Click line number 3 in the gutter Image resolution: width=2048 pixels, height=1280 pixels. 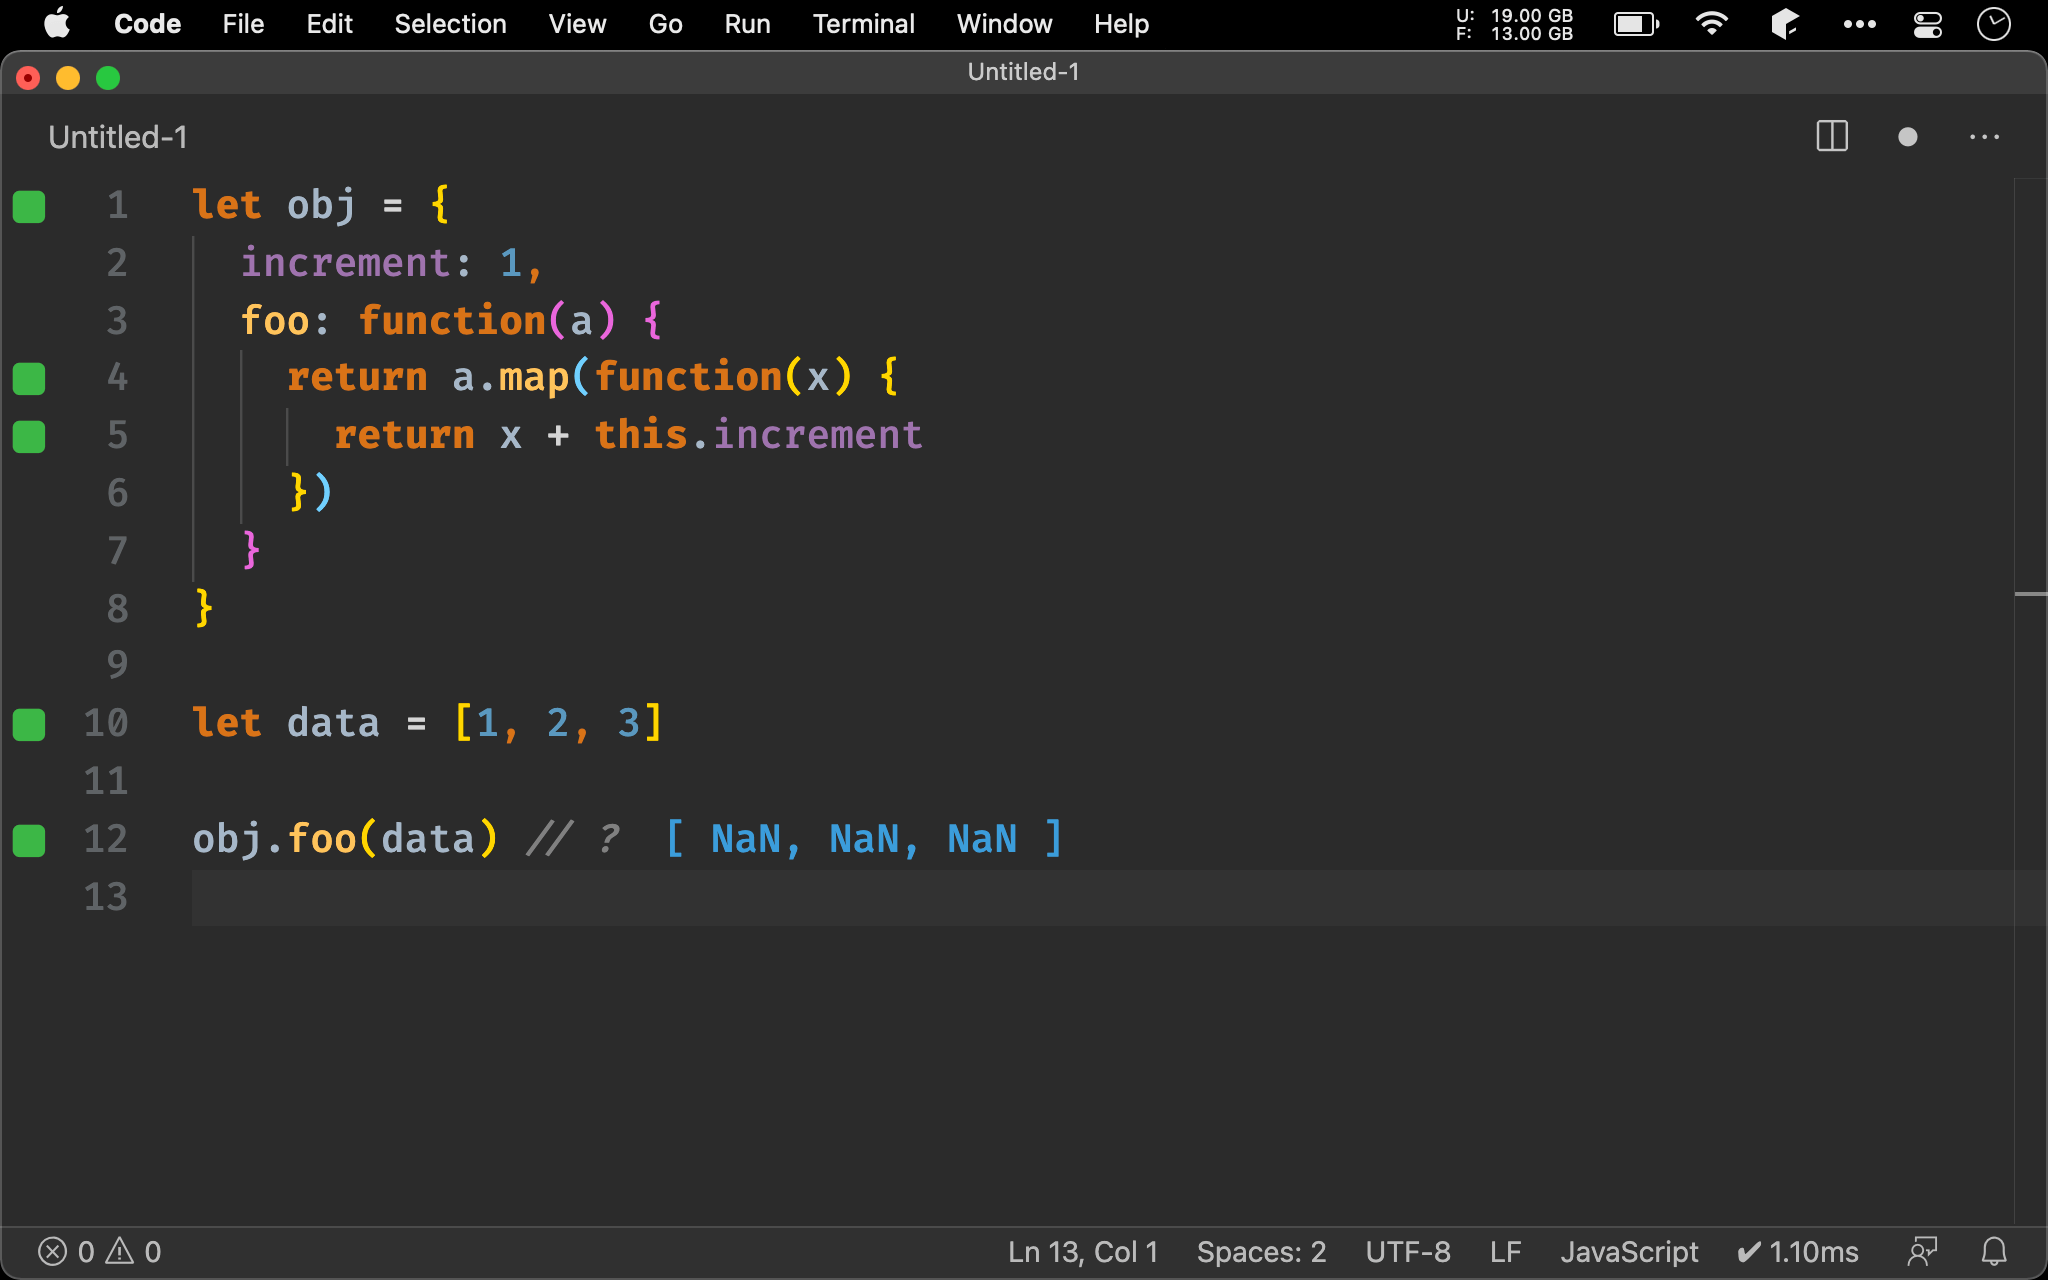coord(117,321)
